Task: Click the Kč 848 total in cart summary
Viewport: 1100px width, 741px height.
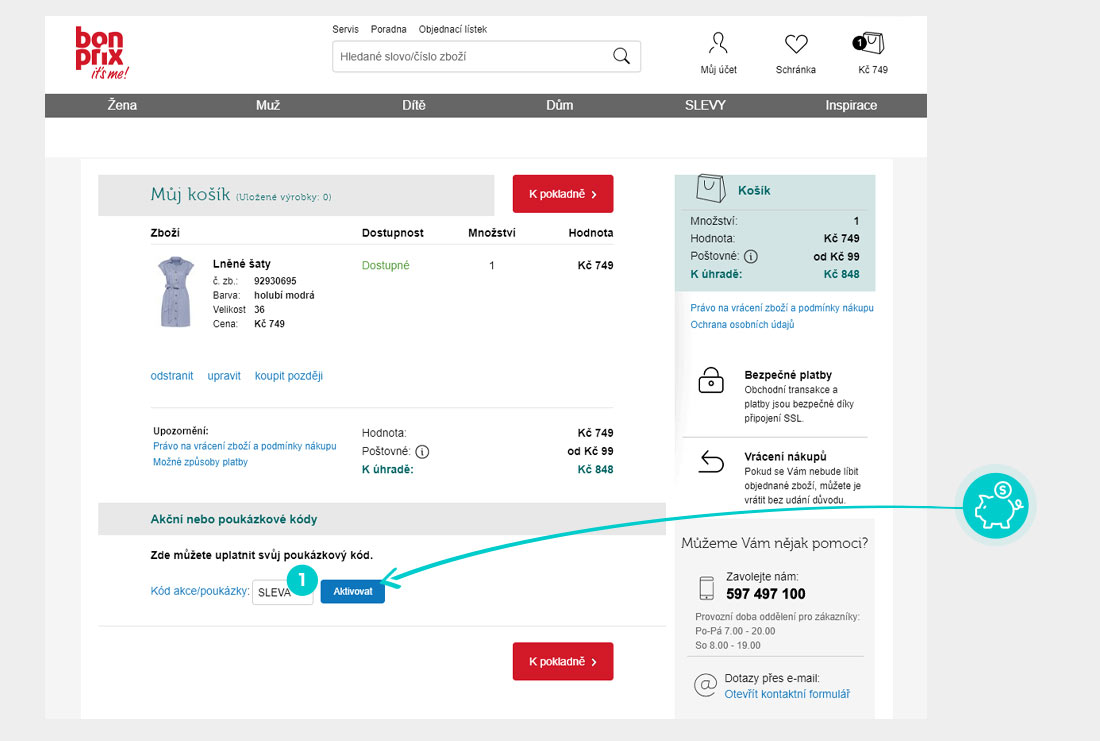Action: pos(595,469)
